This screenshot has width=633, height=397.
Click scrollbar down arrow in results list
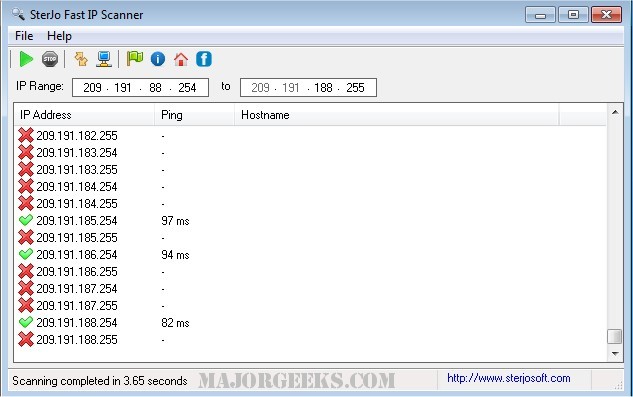pyautogui.click(x=615, y=353)
